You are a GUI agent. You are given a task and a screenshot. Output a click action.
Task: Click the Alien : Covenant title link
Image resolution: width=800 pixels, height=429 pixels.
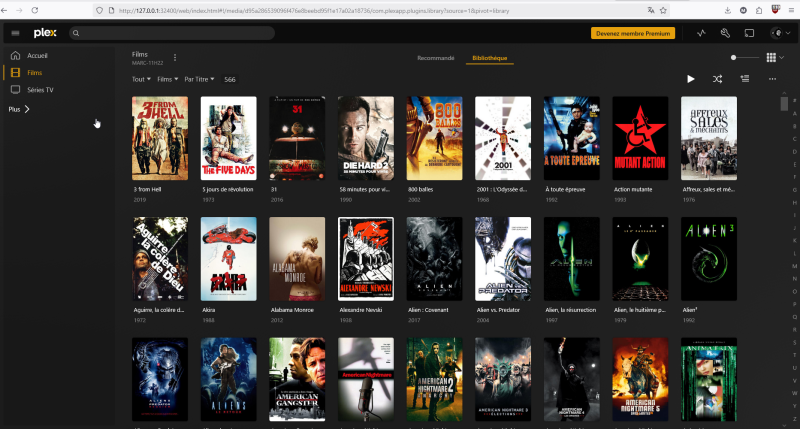(428, 310)
